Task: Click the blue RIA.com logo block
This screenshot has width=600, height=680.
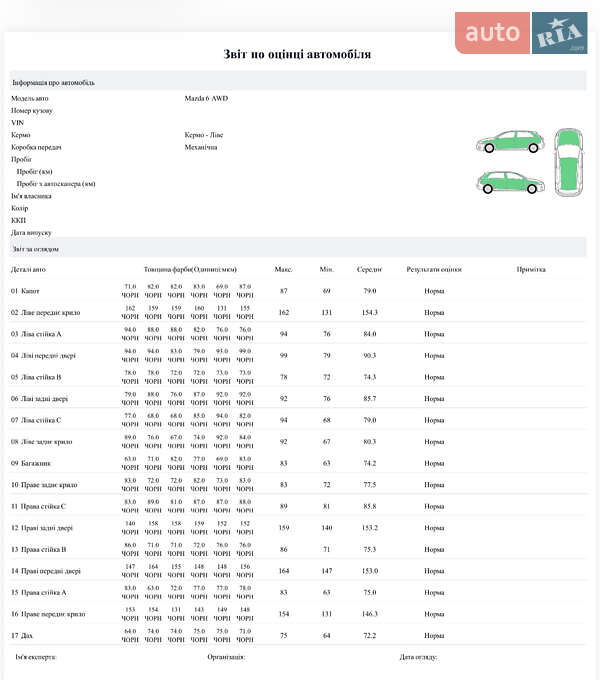Action: 559,33
